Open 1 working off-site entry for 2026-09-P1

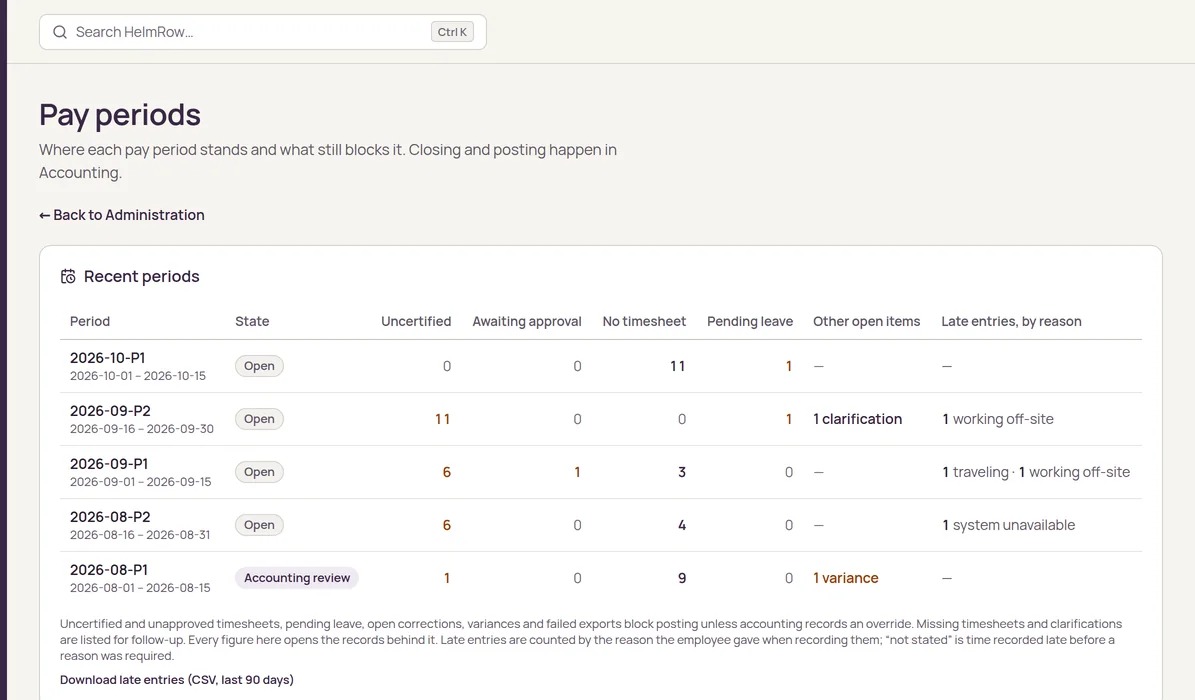1075,472
